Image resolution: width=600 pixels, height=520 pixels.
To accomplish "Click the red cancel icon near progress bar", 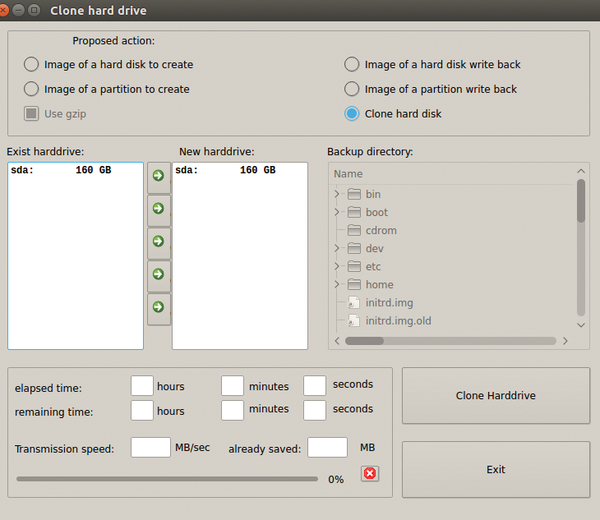I will 370,473.
